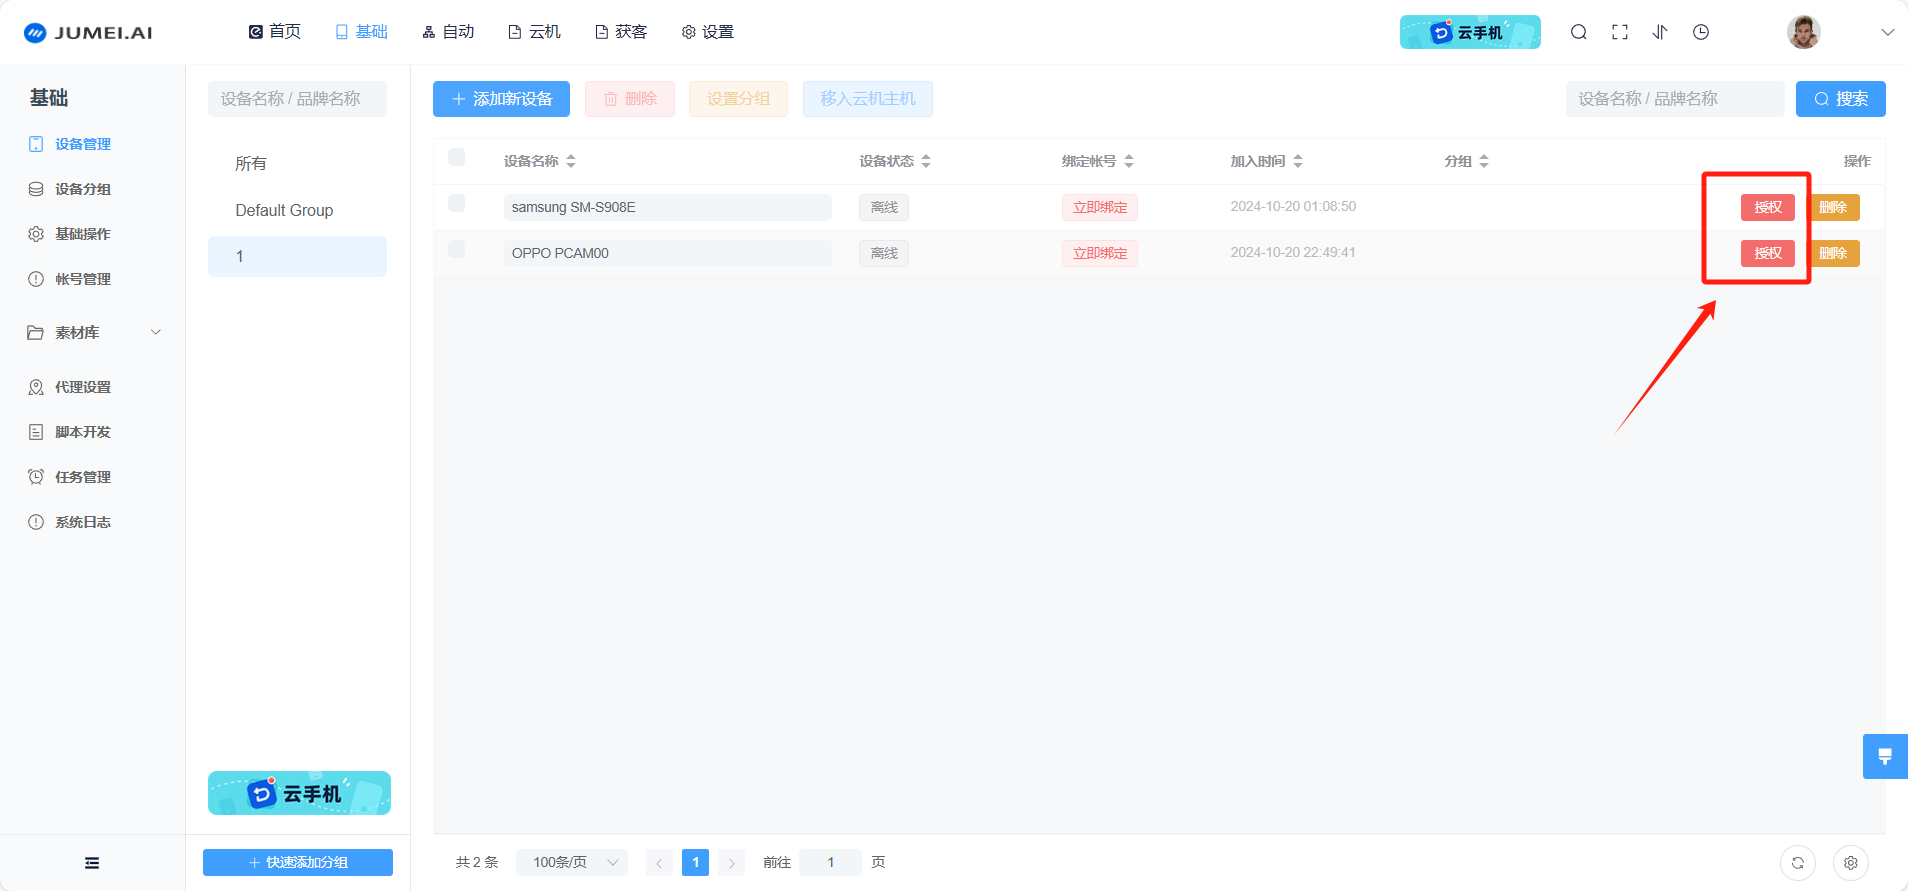Select the OPPO PCAM00 row checkbox

click(x=457, y=249)
